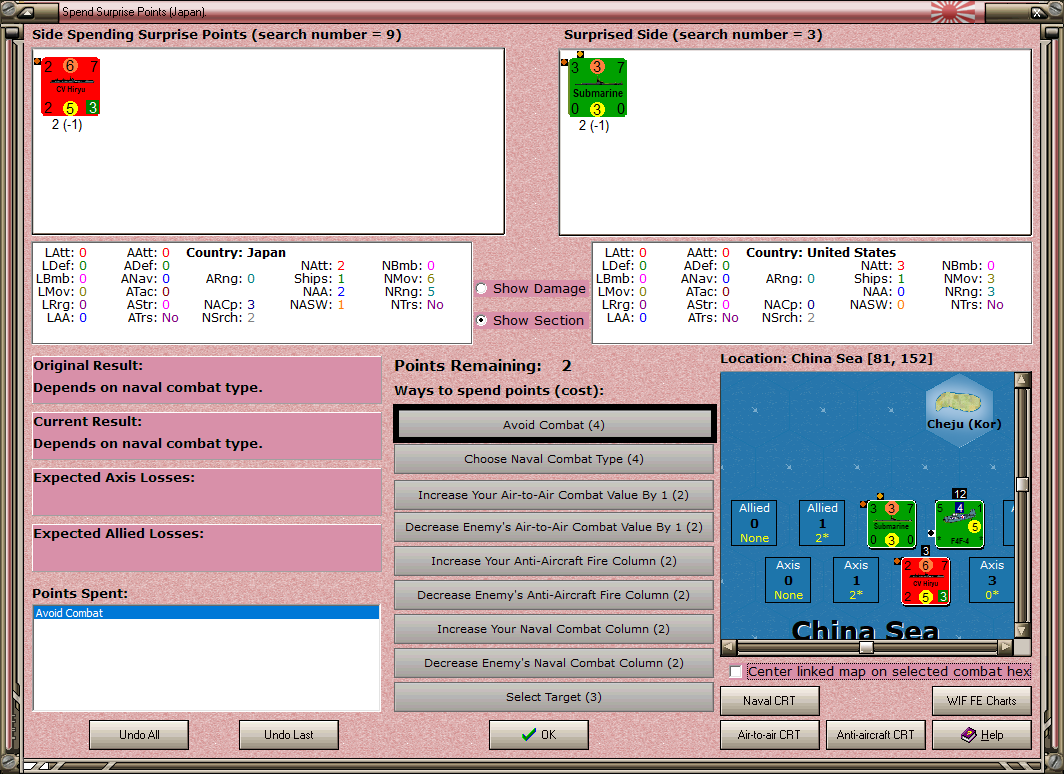1064x774 pixels.
Task: Select the Show Damage radio button
Action: (x=482, y=288)
